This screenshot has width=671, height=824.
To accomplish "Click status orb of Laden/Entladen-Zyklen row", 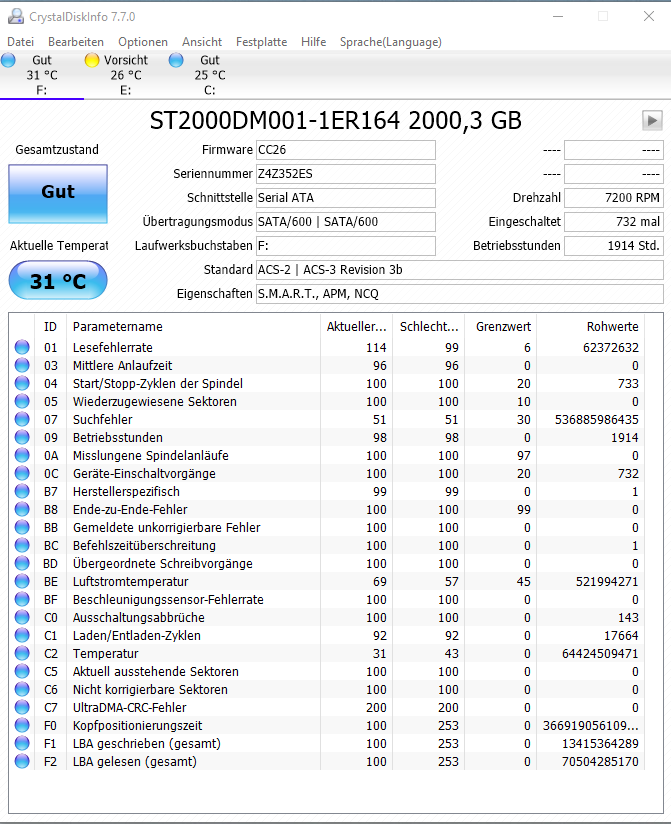I will (22, 635).
